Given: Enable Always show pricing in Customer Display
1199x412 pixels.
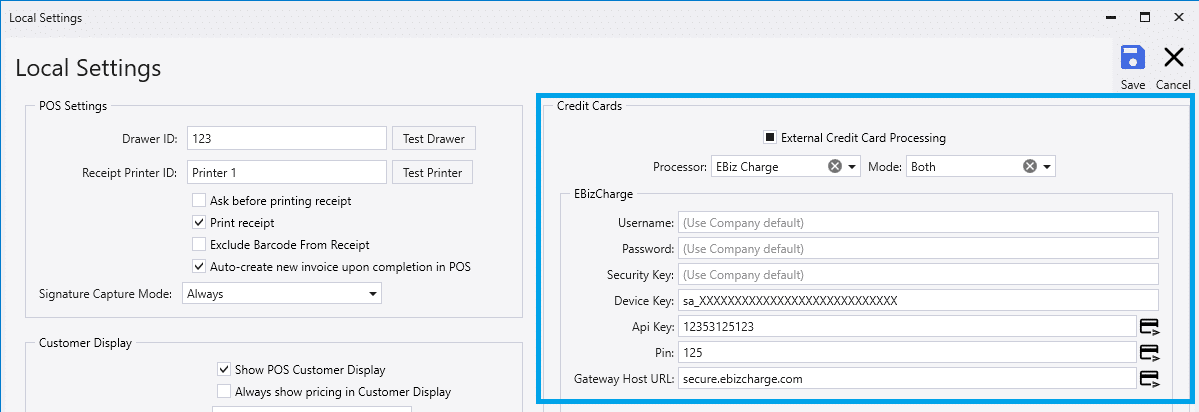Looking at the screenshot, I should click(x=224, y=391).
